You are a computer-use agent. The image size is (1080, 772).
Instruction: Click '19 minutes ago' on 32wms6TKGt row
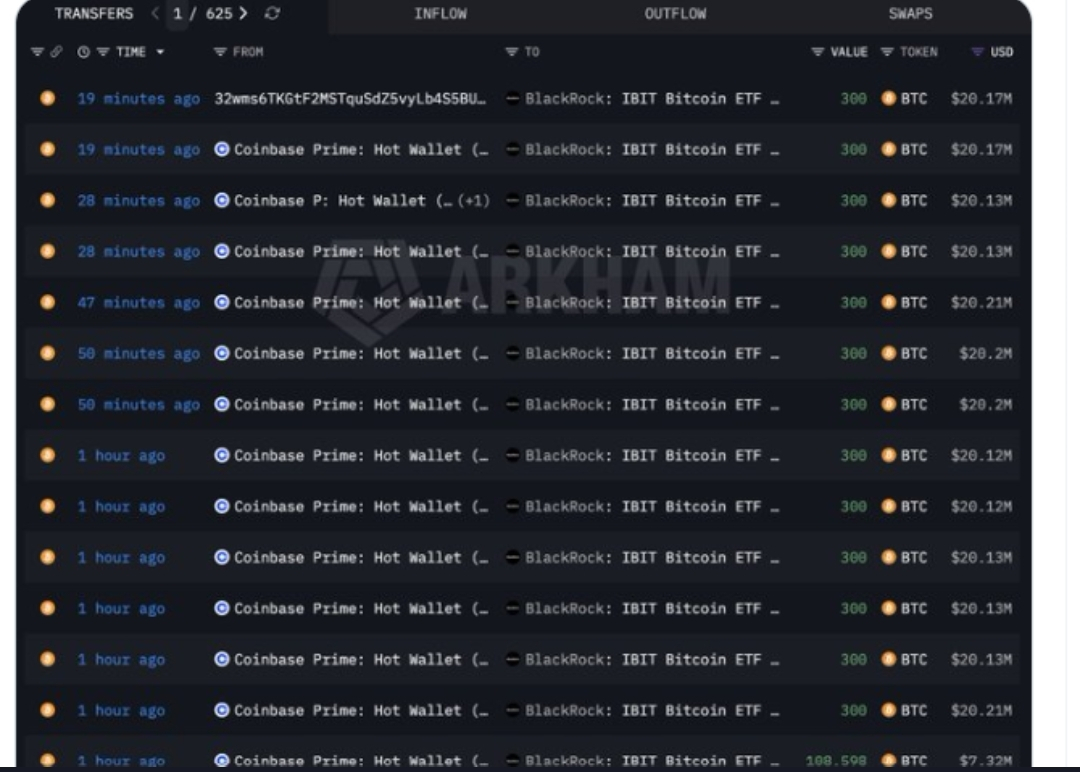coord(138,98)
